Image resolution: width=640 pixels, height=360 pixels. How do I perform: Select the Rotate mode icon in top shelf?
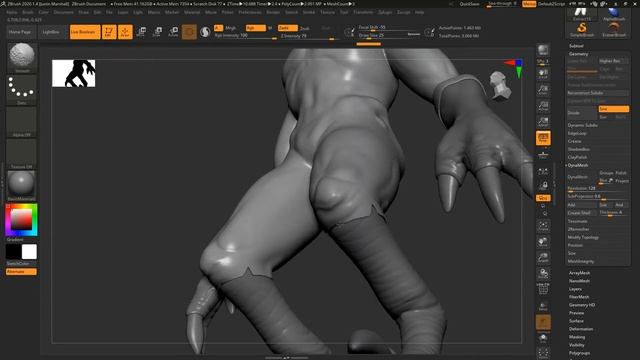[173, 31]
